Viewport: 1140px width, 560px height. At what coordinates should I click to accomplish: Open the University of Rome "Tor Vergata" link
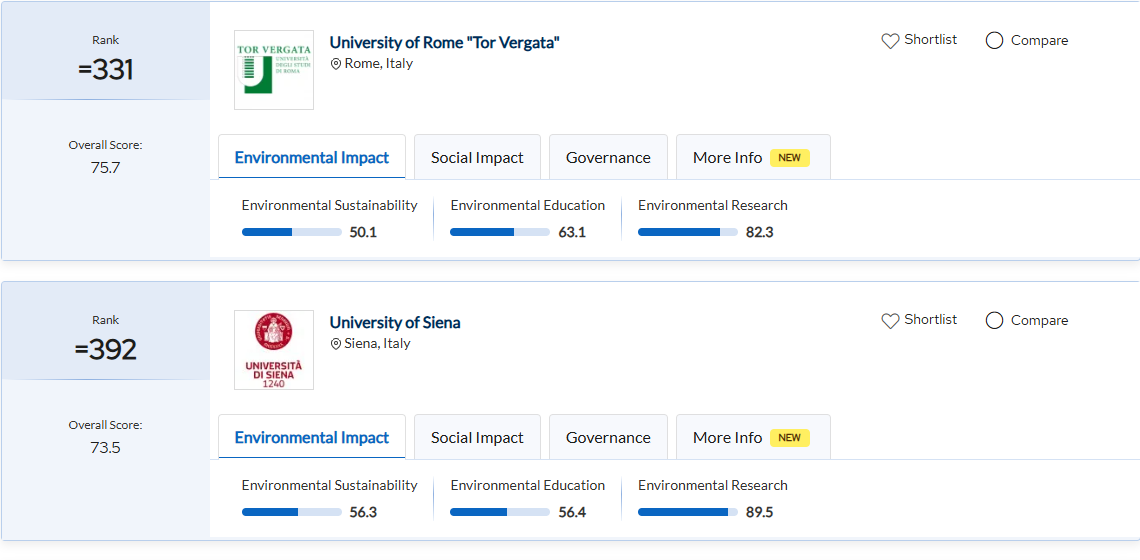point(444,42)
